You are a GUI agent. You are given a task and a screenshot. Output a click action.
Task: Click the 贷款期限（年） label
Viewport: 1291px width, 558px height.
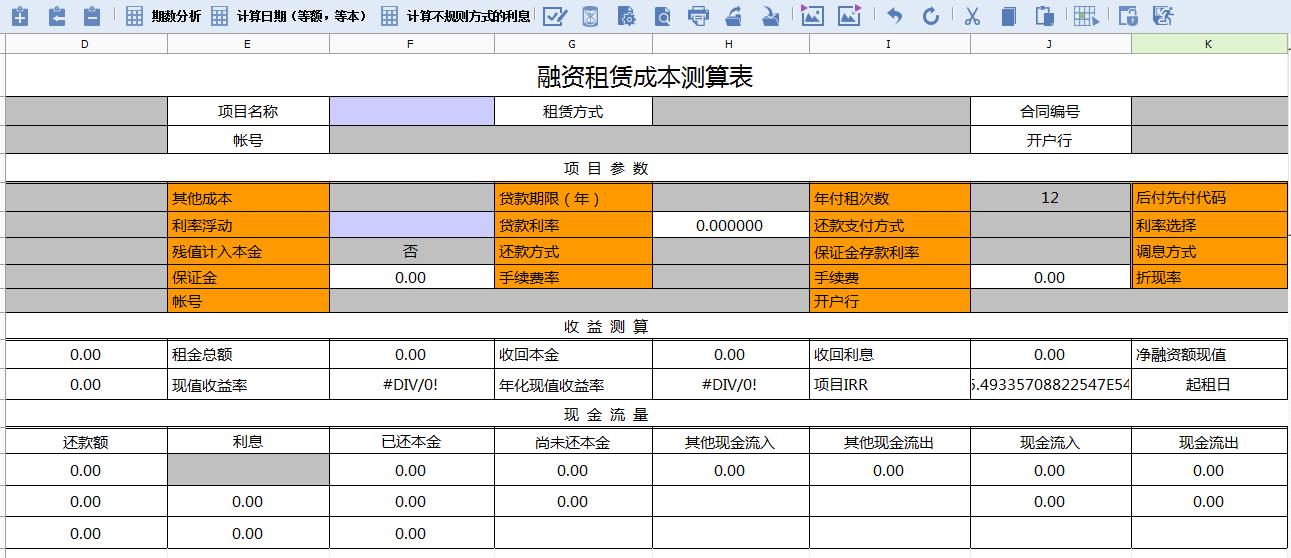[573, 198]
